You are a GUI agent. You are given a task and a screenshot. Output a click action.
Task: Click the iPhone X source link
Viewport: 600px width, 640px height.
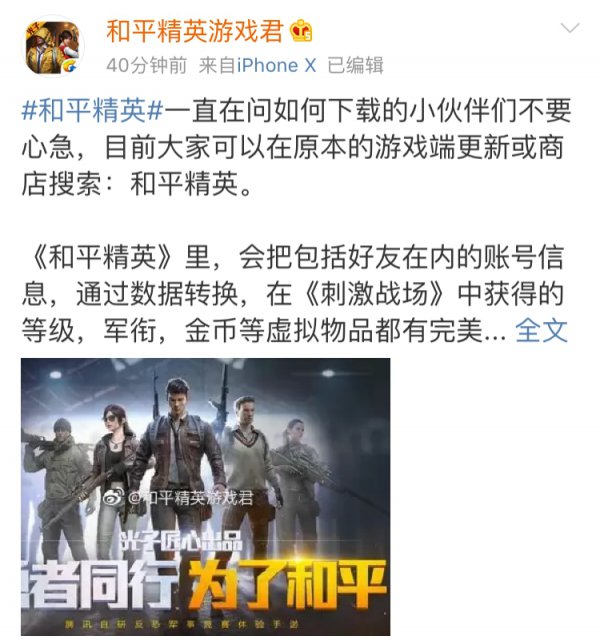coord(277,65)
